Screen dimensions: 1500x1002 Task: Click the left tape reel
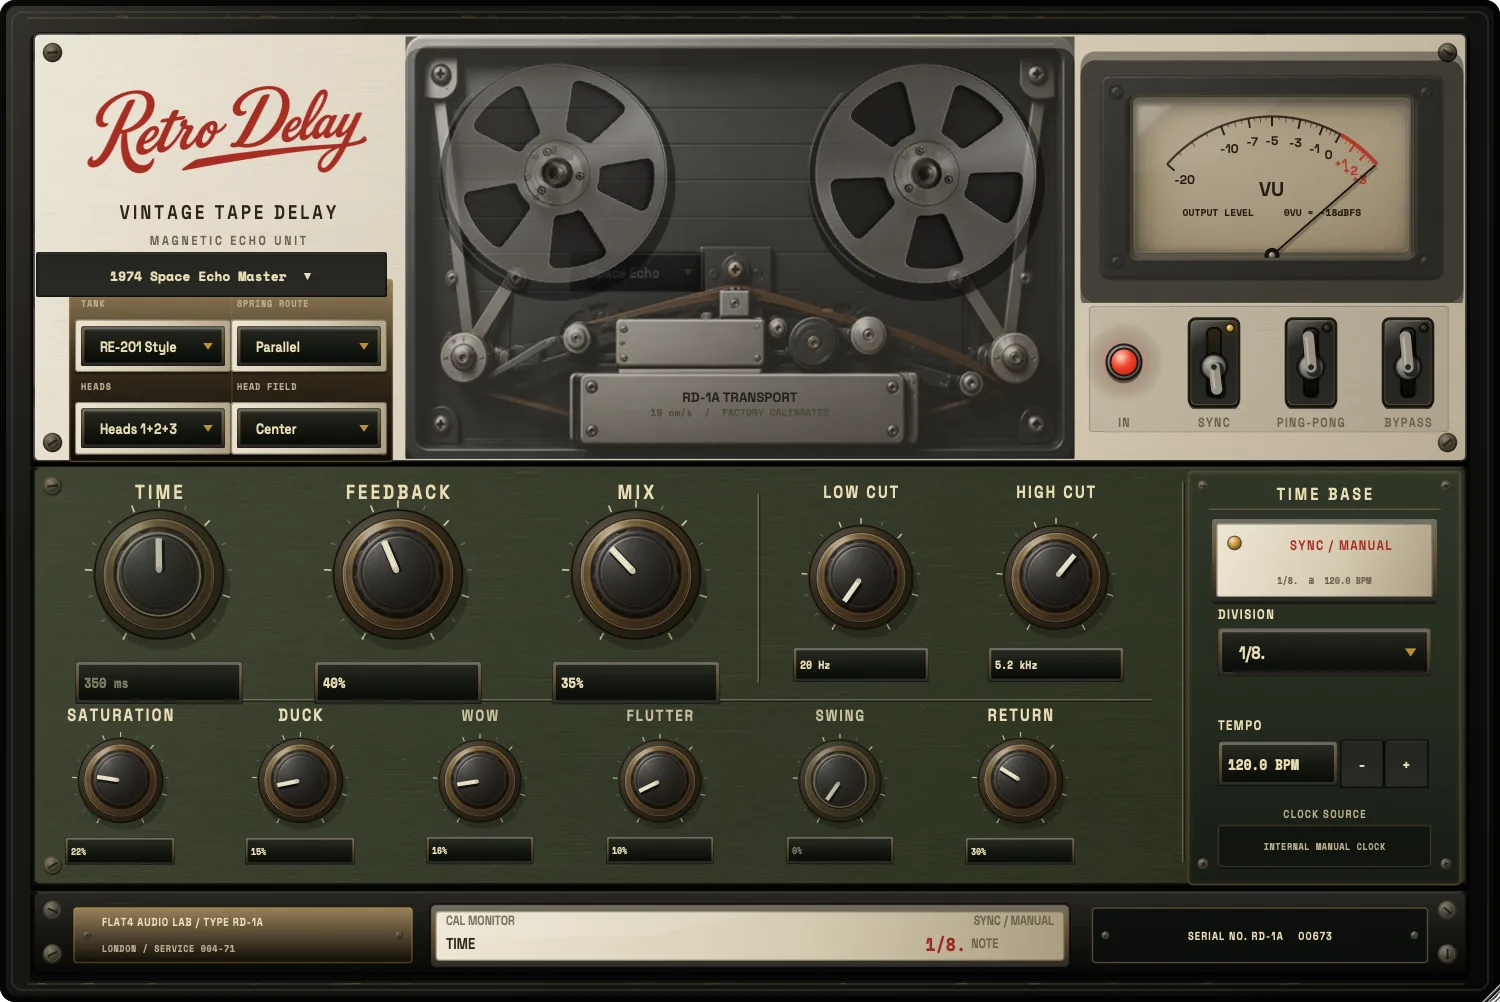coord(554,176)
